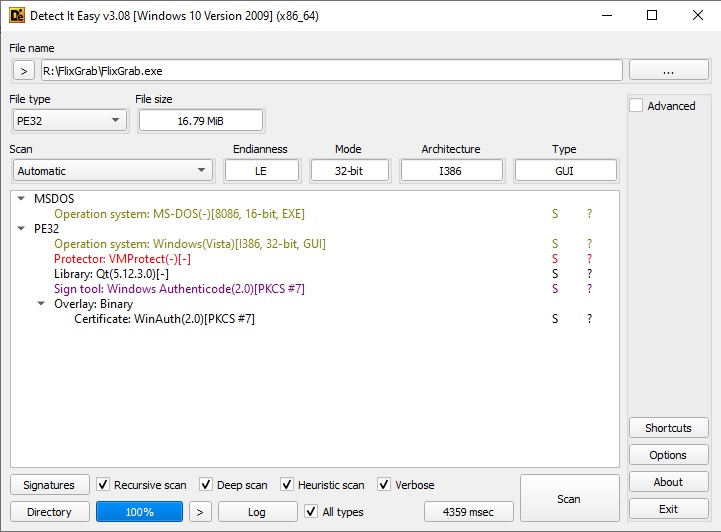Screen dimensions: 721x532
Task: Open the File type PE32 dropdown
Action: tap(69, 121)
